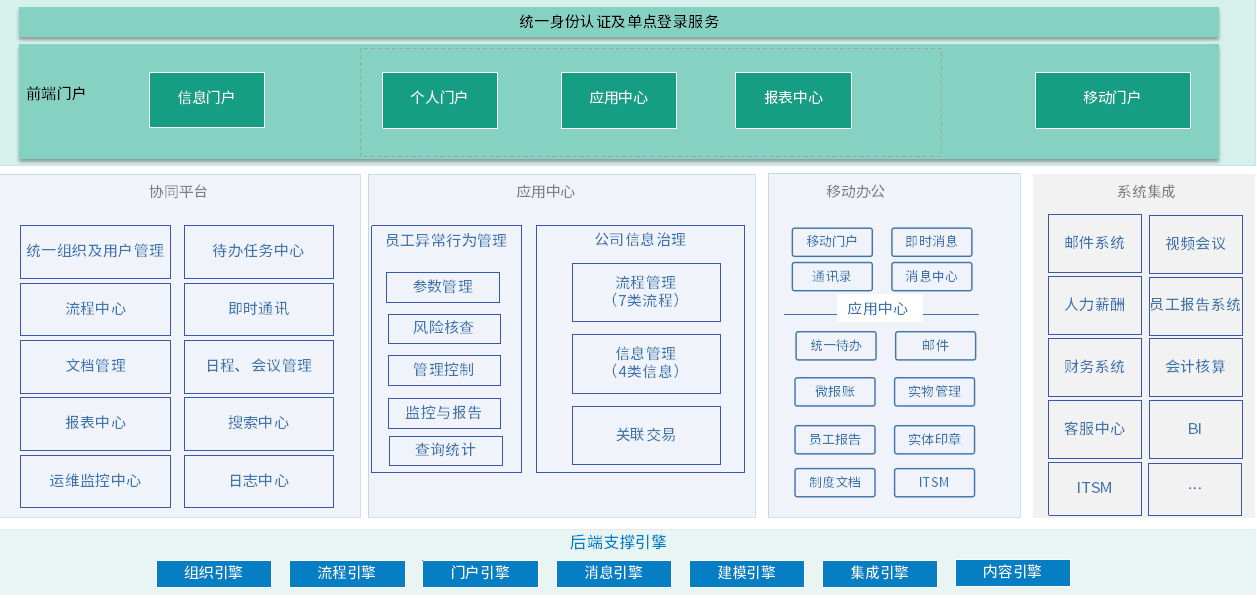Open 员工报告系统 in 系统集成
Viewport: 1257px width, 598px height.
[1196, 306]
